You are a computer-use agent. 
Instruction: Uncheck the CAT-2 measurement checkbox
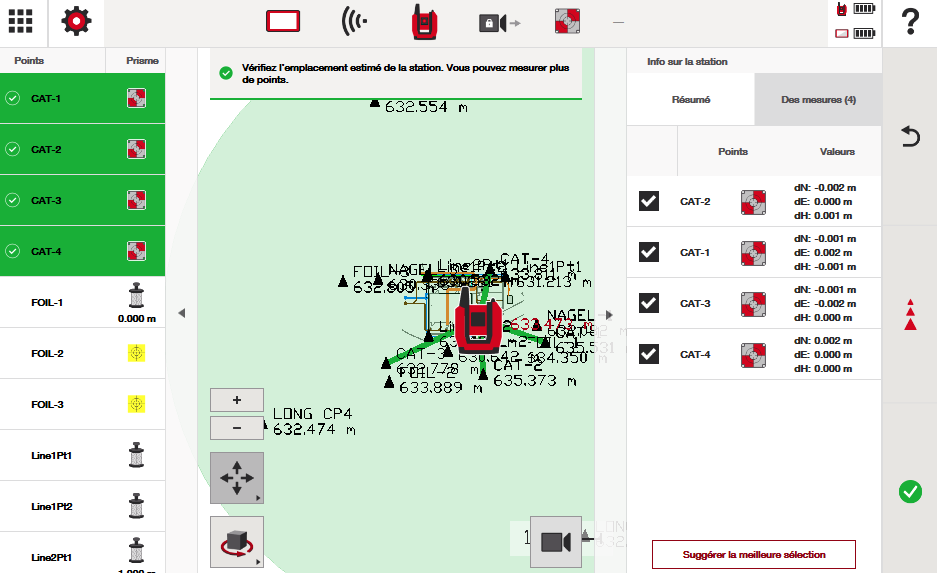click(649, 202)
